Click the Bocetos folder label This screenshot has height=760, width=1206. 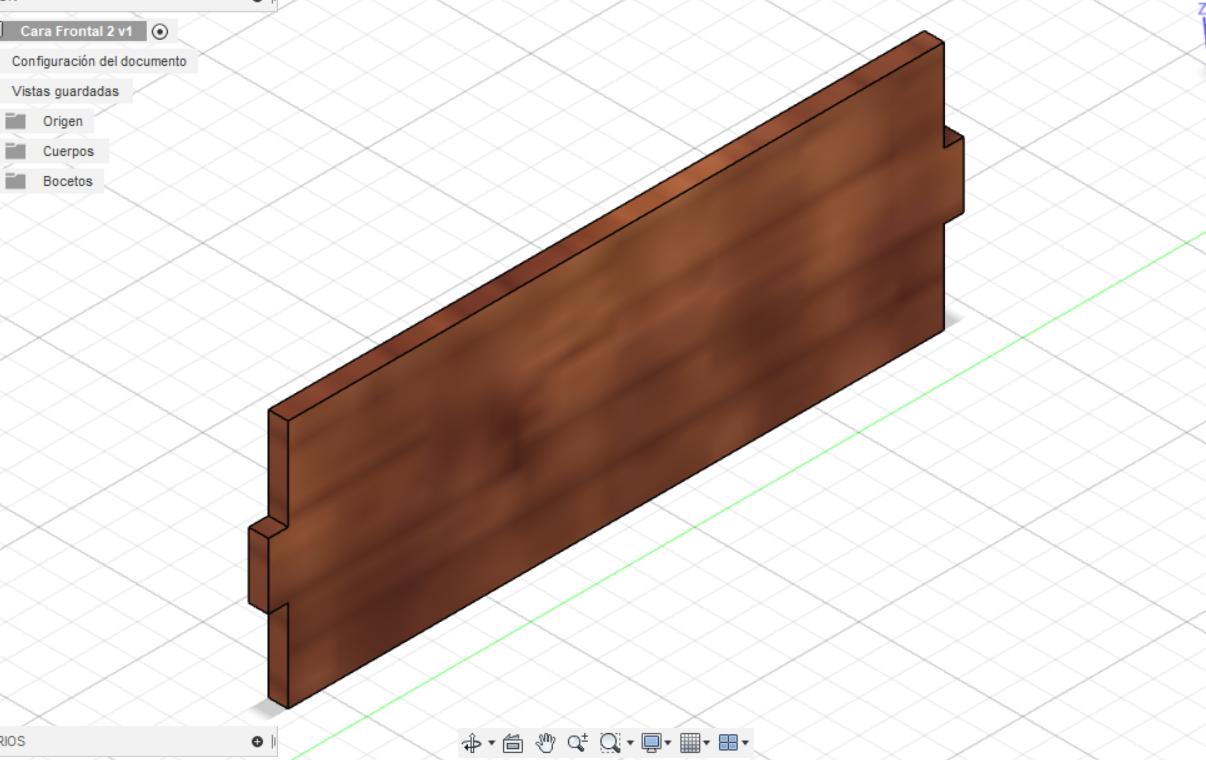click(x=67, y=181)
